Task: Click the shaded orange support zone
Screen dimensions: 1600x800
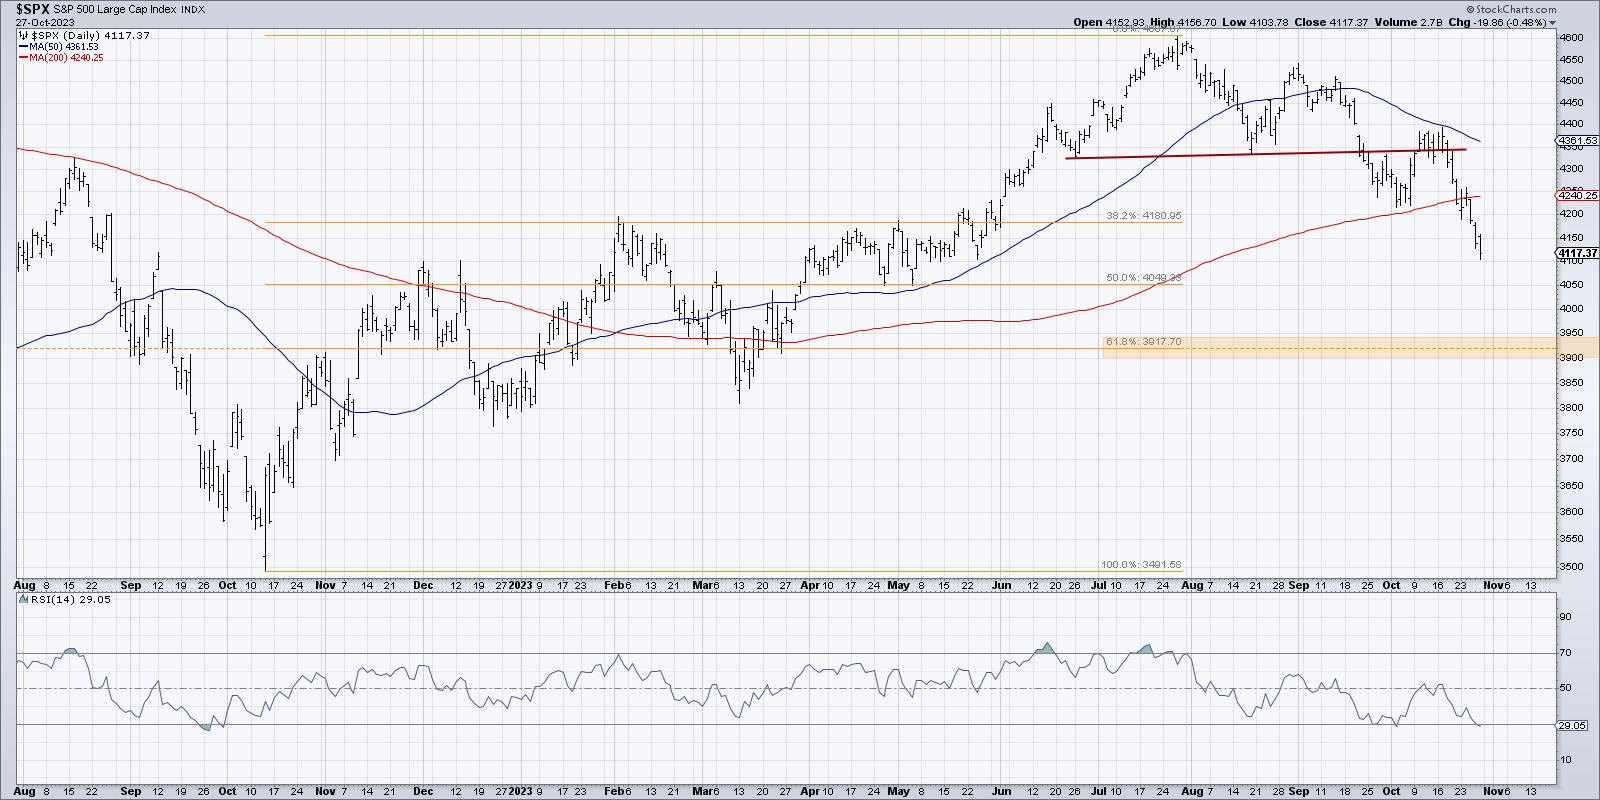Action: [x=1330, y=348]
